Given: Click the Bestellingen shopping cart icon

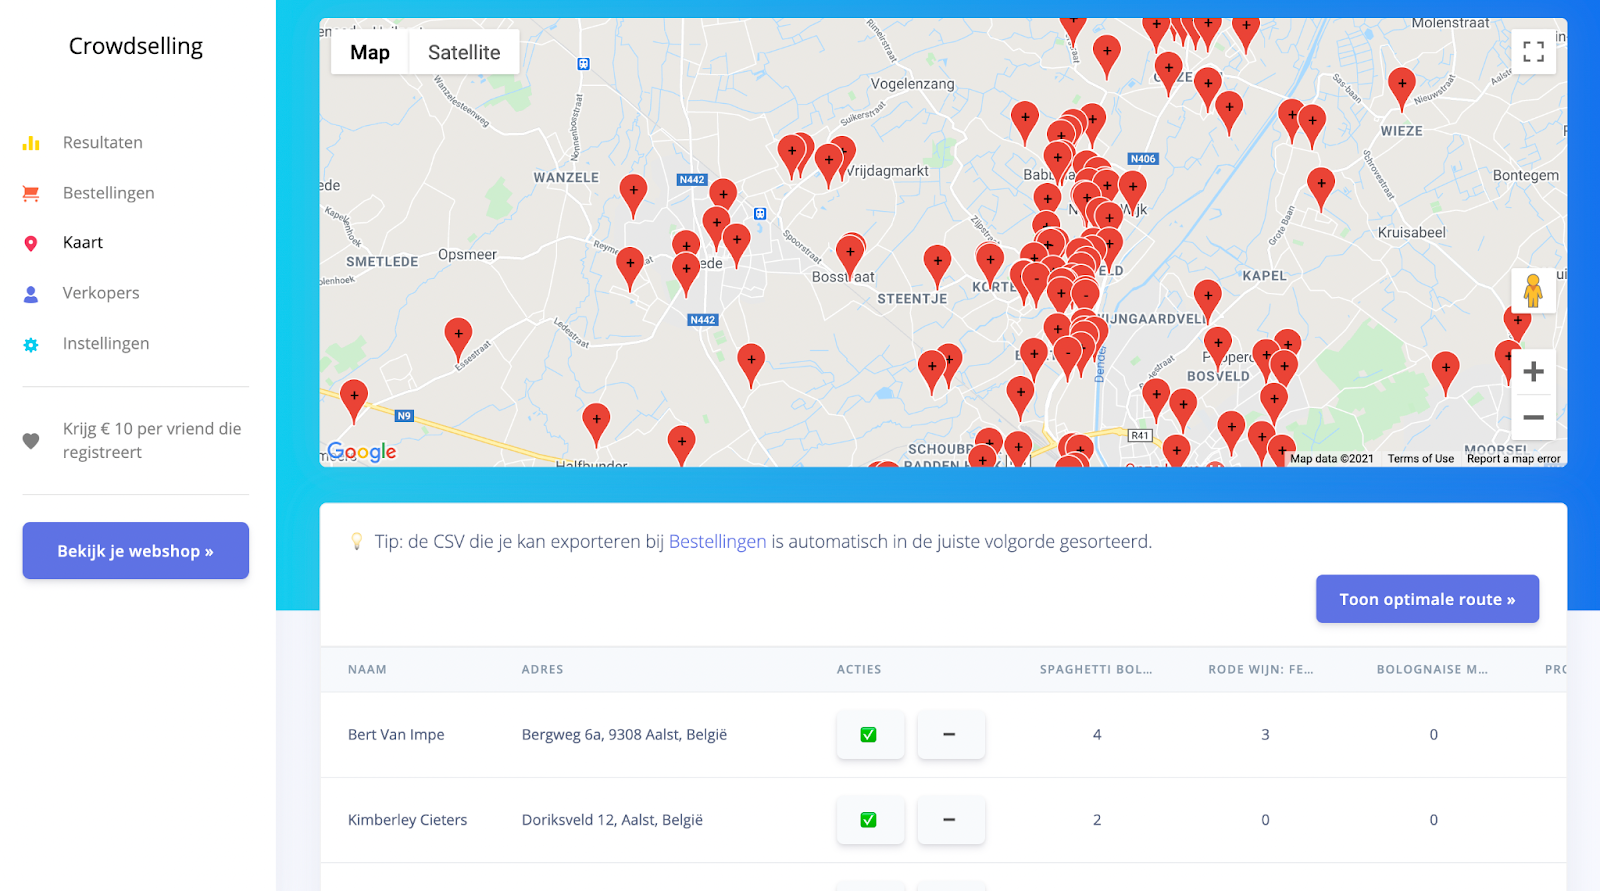Looking at the screenshot, I should (31, 193).
